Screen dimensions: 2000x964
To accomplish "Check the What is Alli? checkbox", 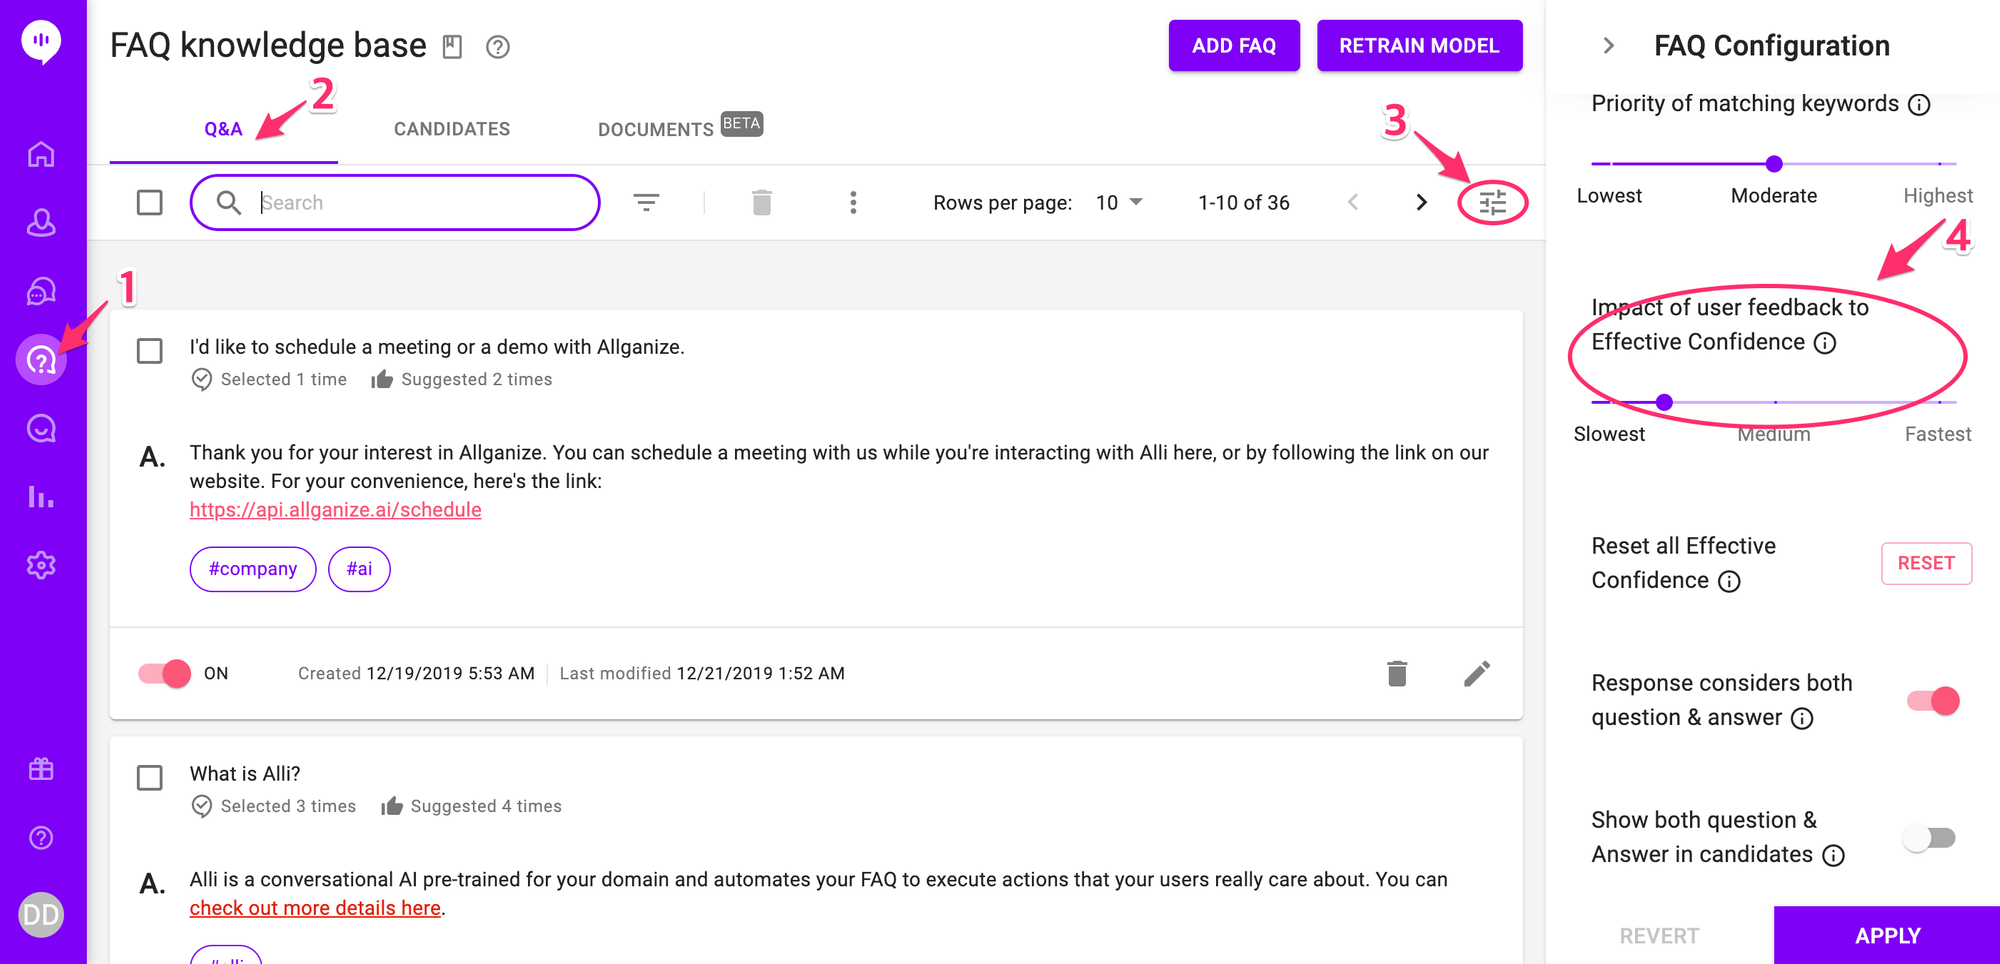I will point(150,778).
